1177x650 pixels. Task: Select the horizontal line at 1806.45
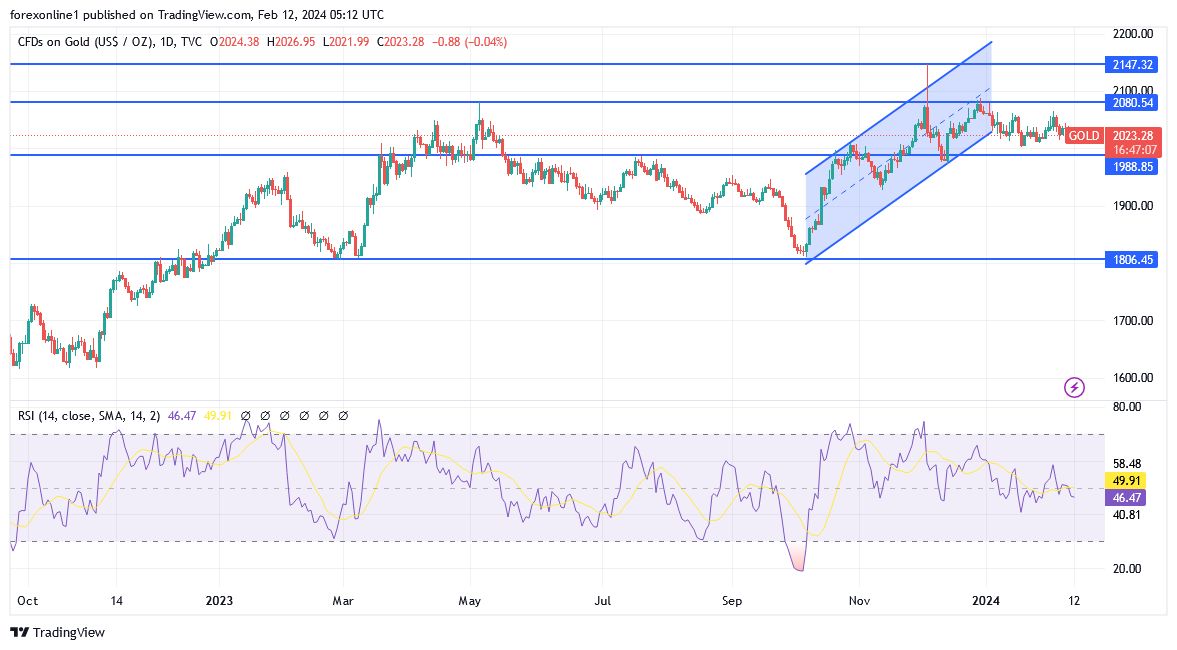pyautogui.click(x=557, y=260)
